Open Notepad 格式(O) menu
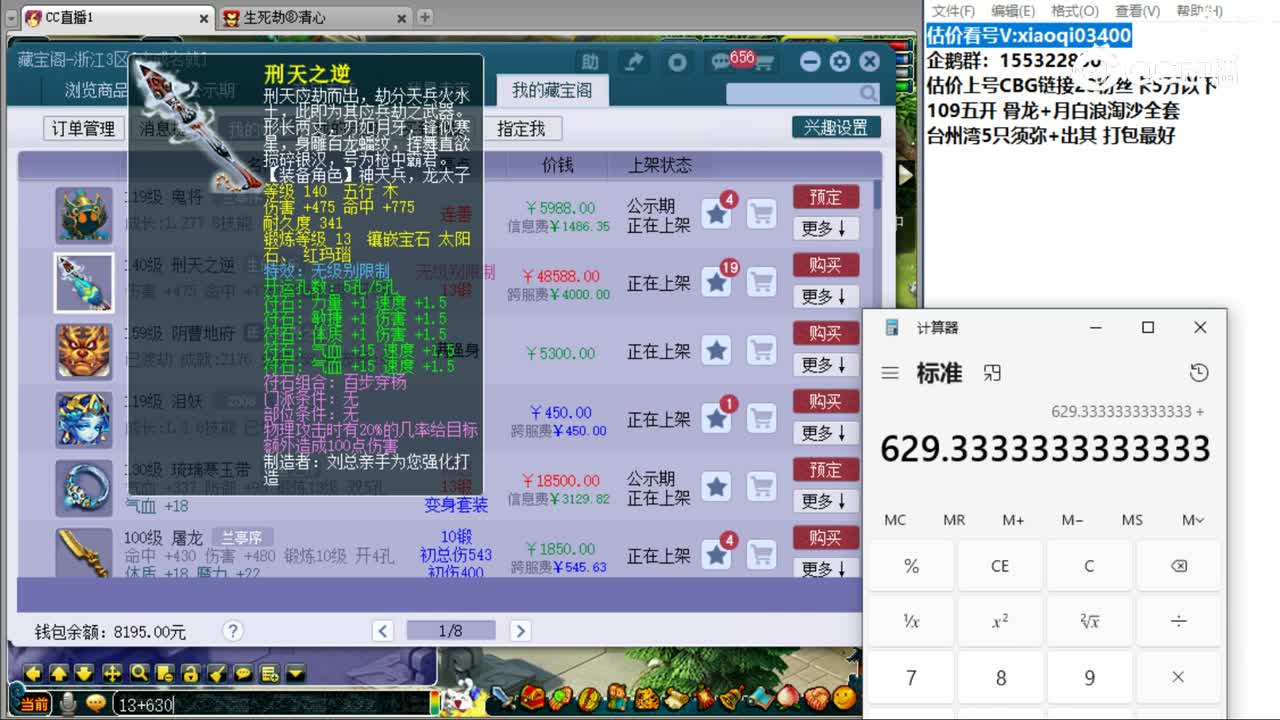This screenshot has width=1280, height=720. click(x=1075, y=10)
